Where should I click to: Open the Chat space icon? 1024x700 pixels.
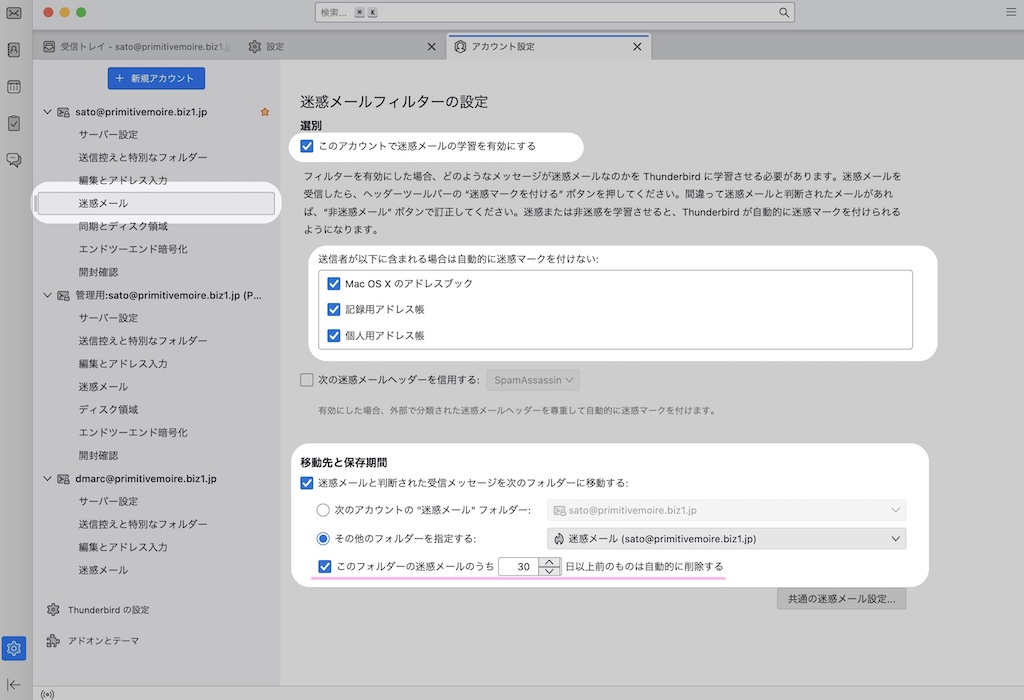click(14, 160)
